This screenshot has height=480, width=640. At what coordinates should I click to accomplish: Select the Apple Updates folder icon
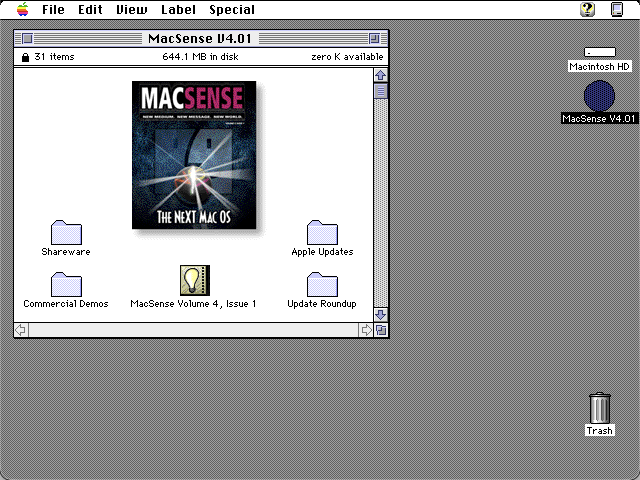tap(322, 233)
